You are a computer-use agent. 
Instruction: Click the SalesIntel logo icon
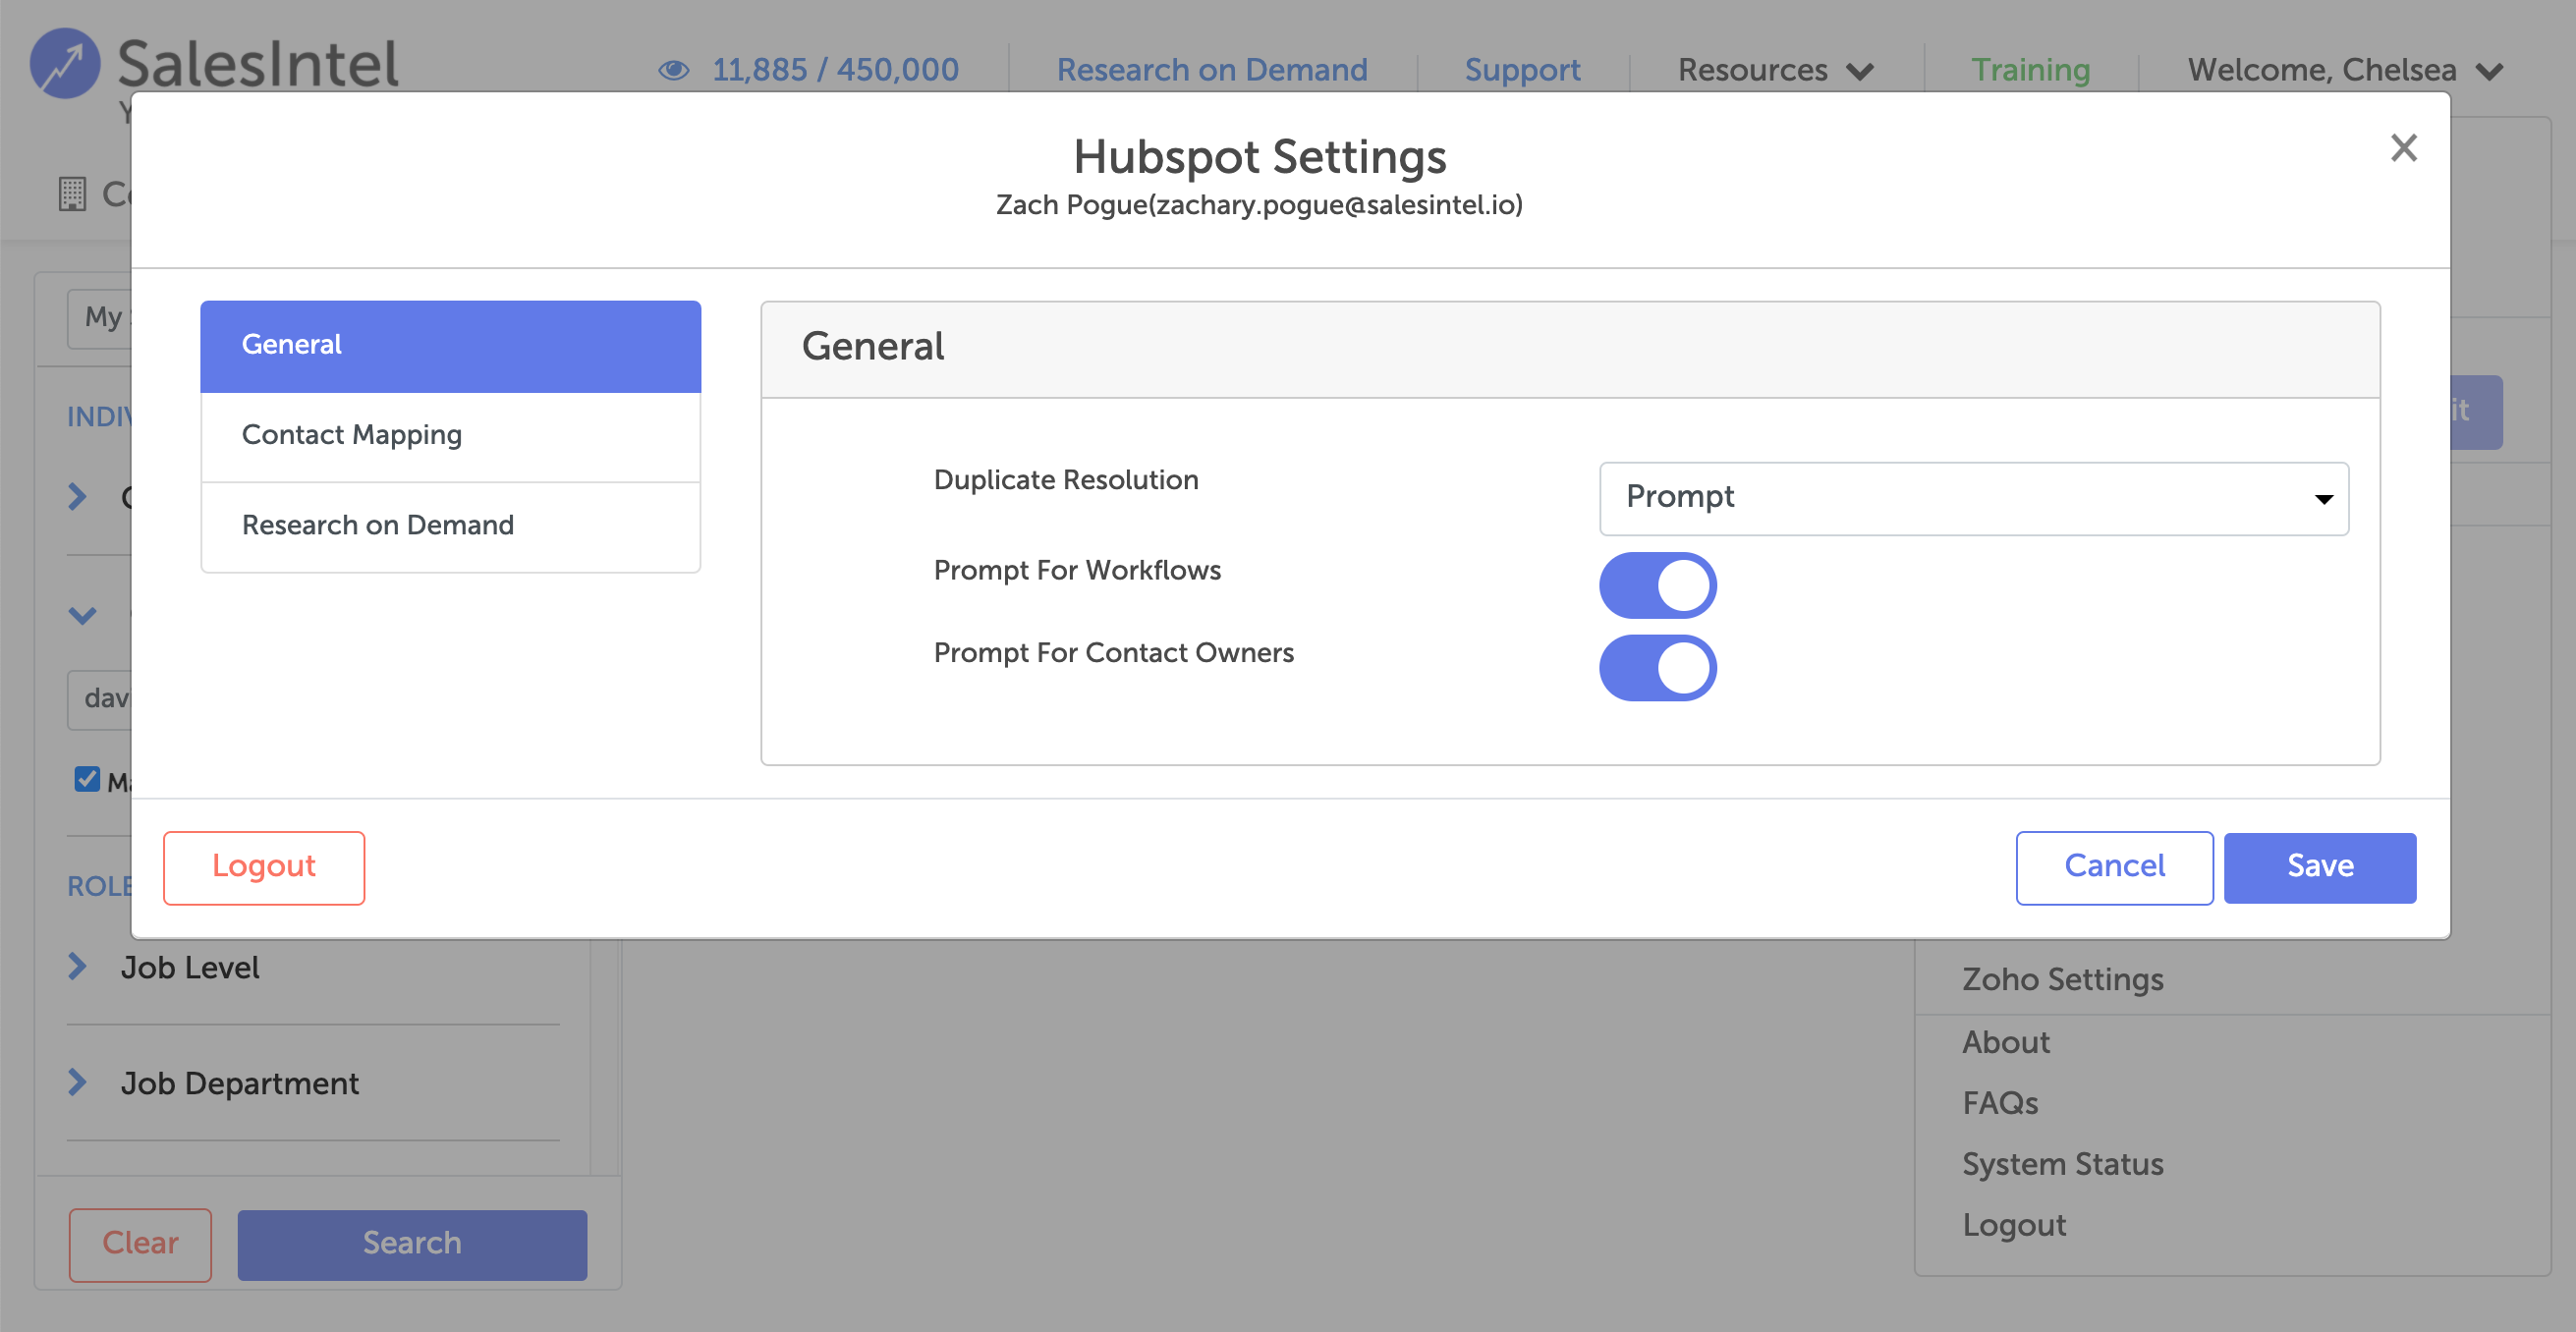point(65,63)
